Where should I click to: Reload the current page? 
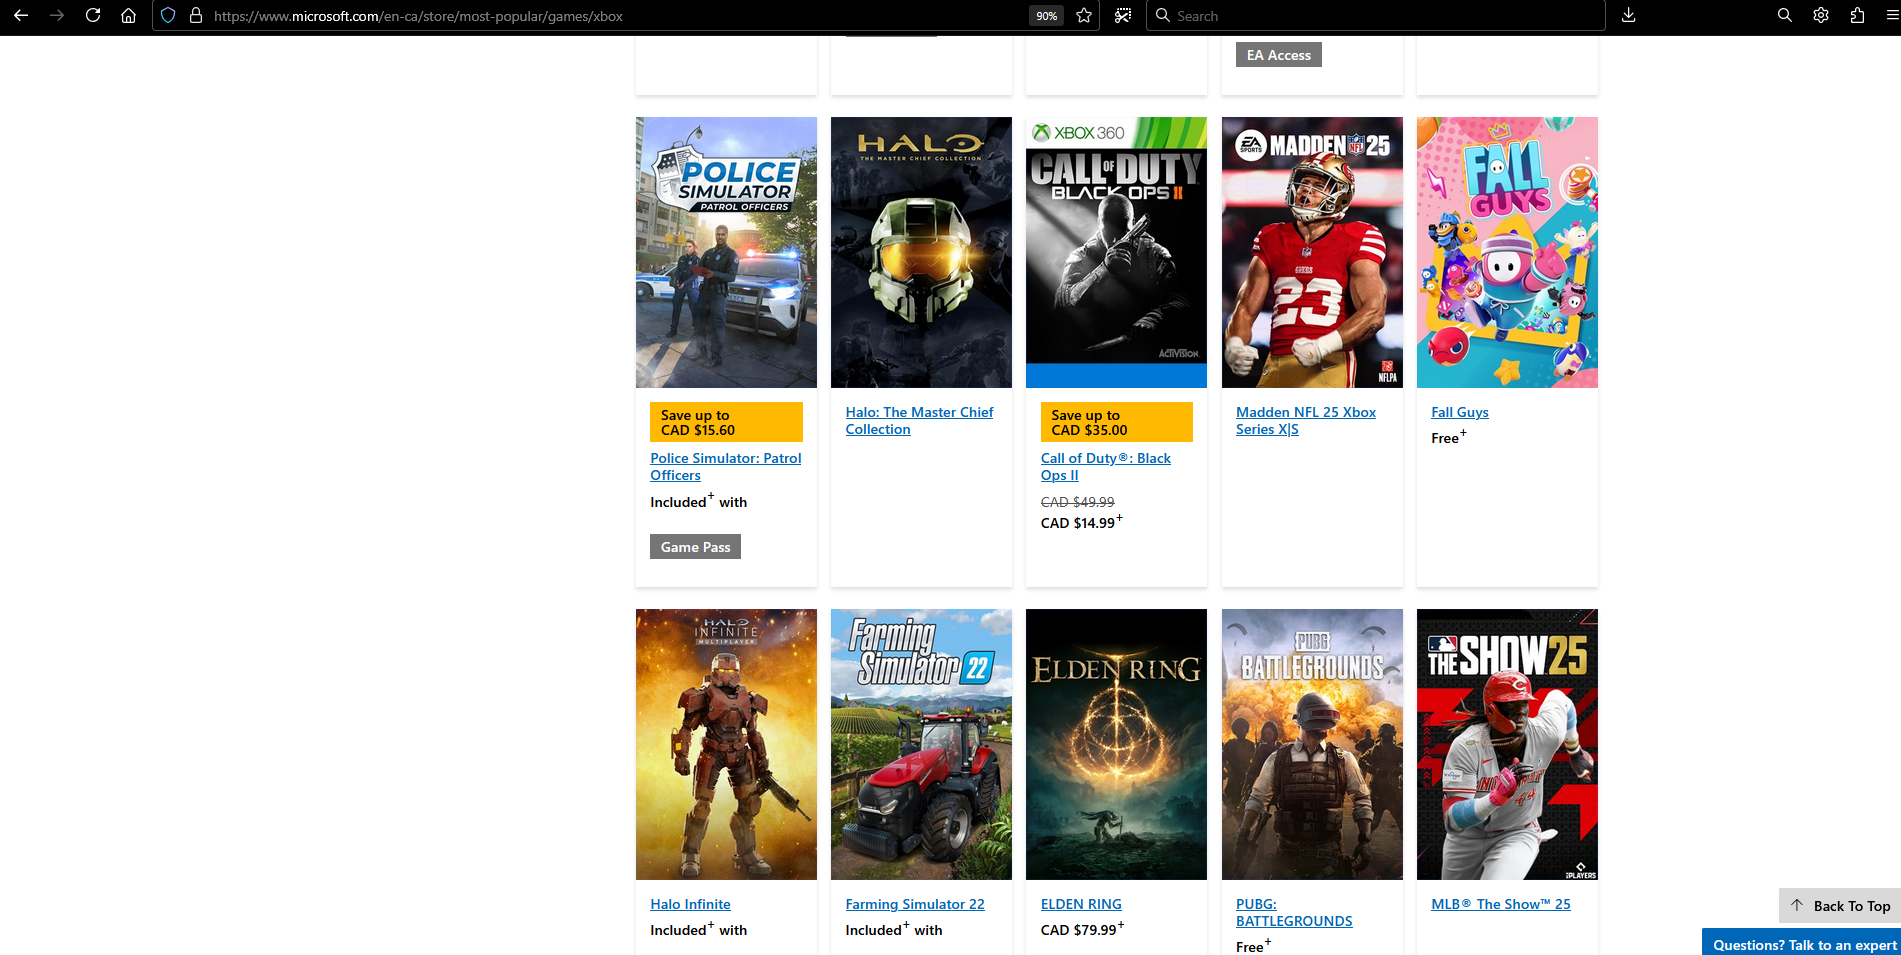coord(93,16)
